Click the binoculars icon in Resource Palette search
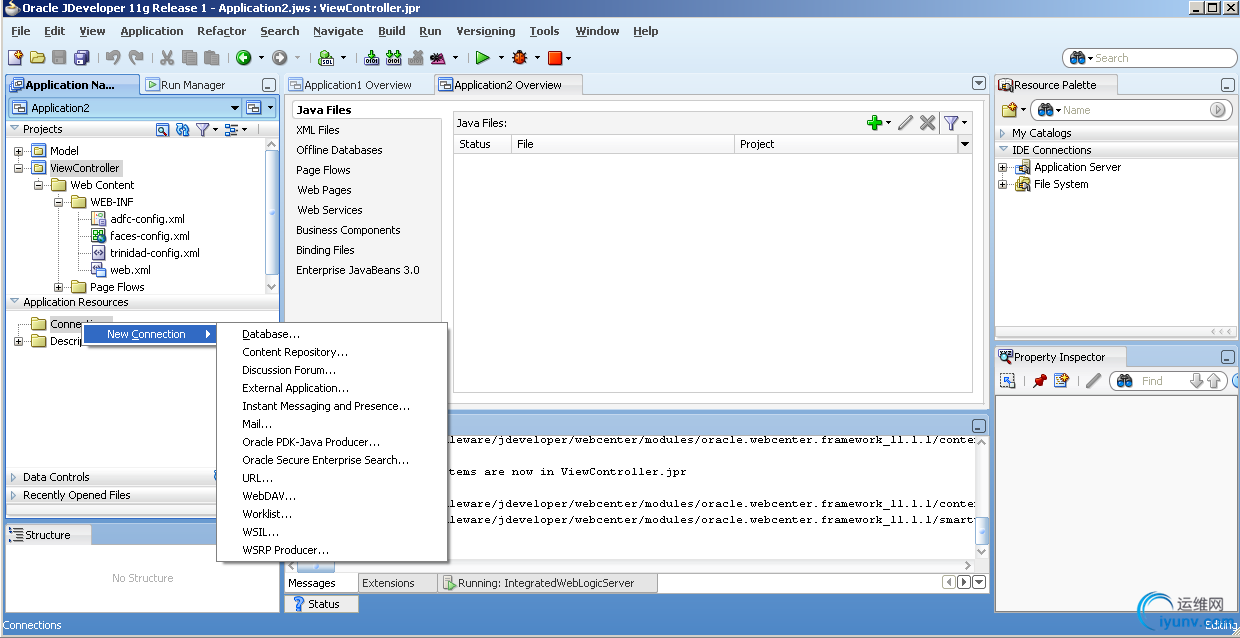 tap(1046, 110)
